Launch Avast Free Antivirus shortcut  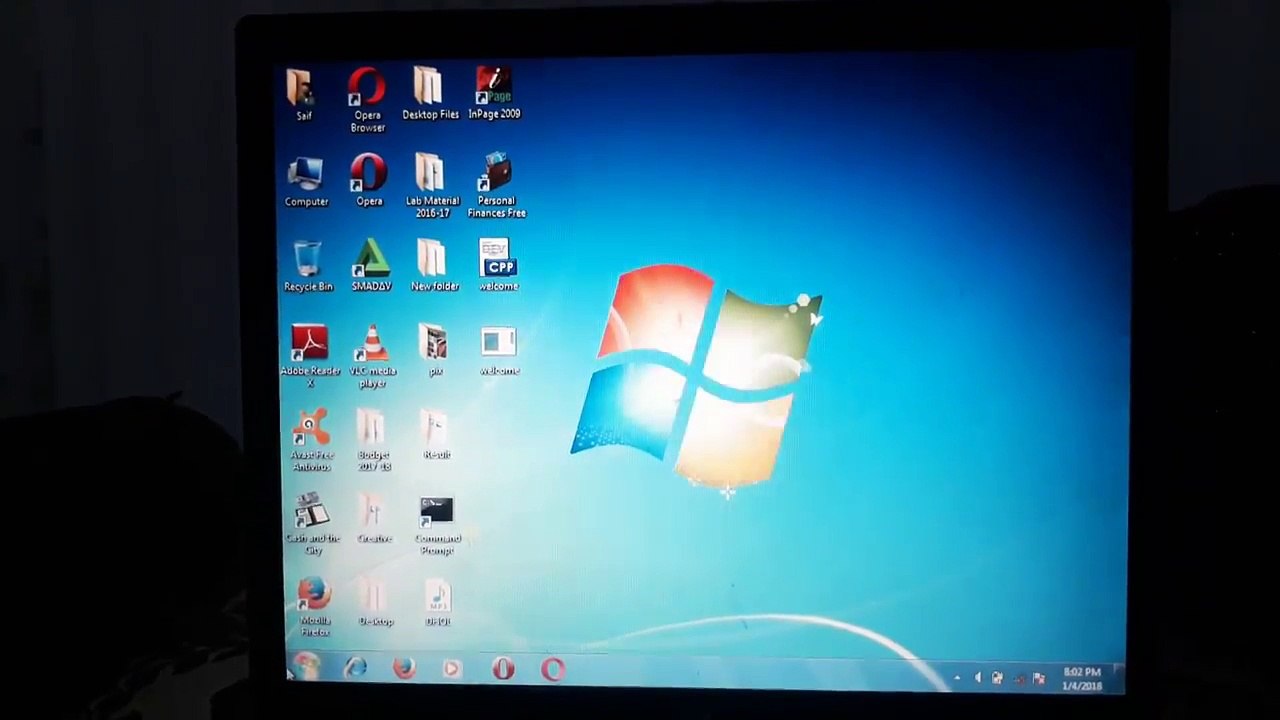click(x=311, y=440)
